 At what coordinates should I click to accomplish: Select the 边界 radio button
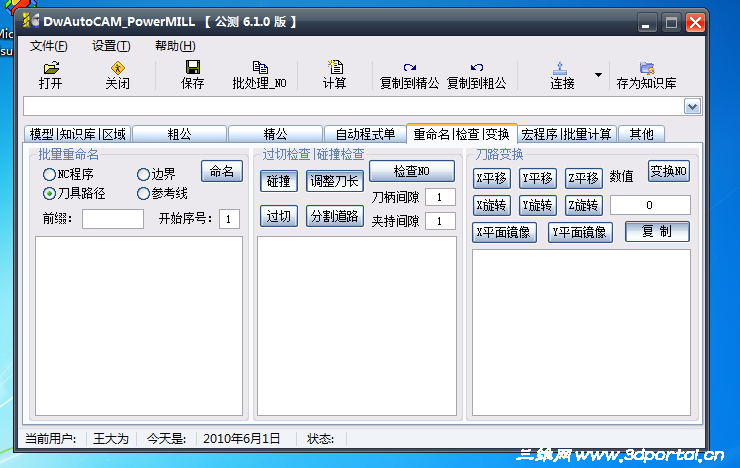tap(143, 175)
